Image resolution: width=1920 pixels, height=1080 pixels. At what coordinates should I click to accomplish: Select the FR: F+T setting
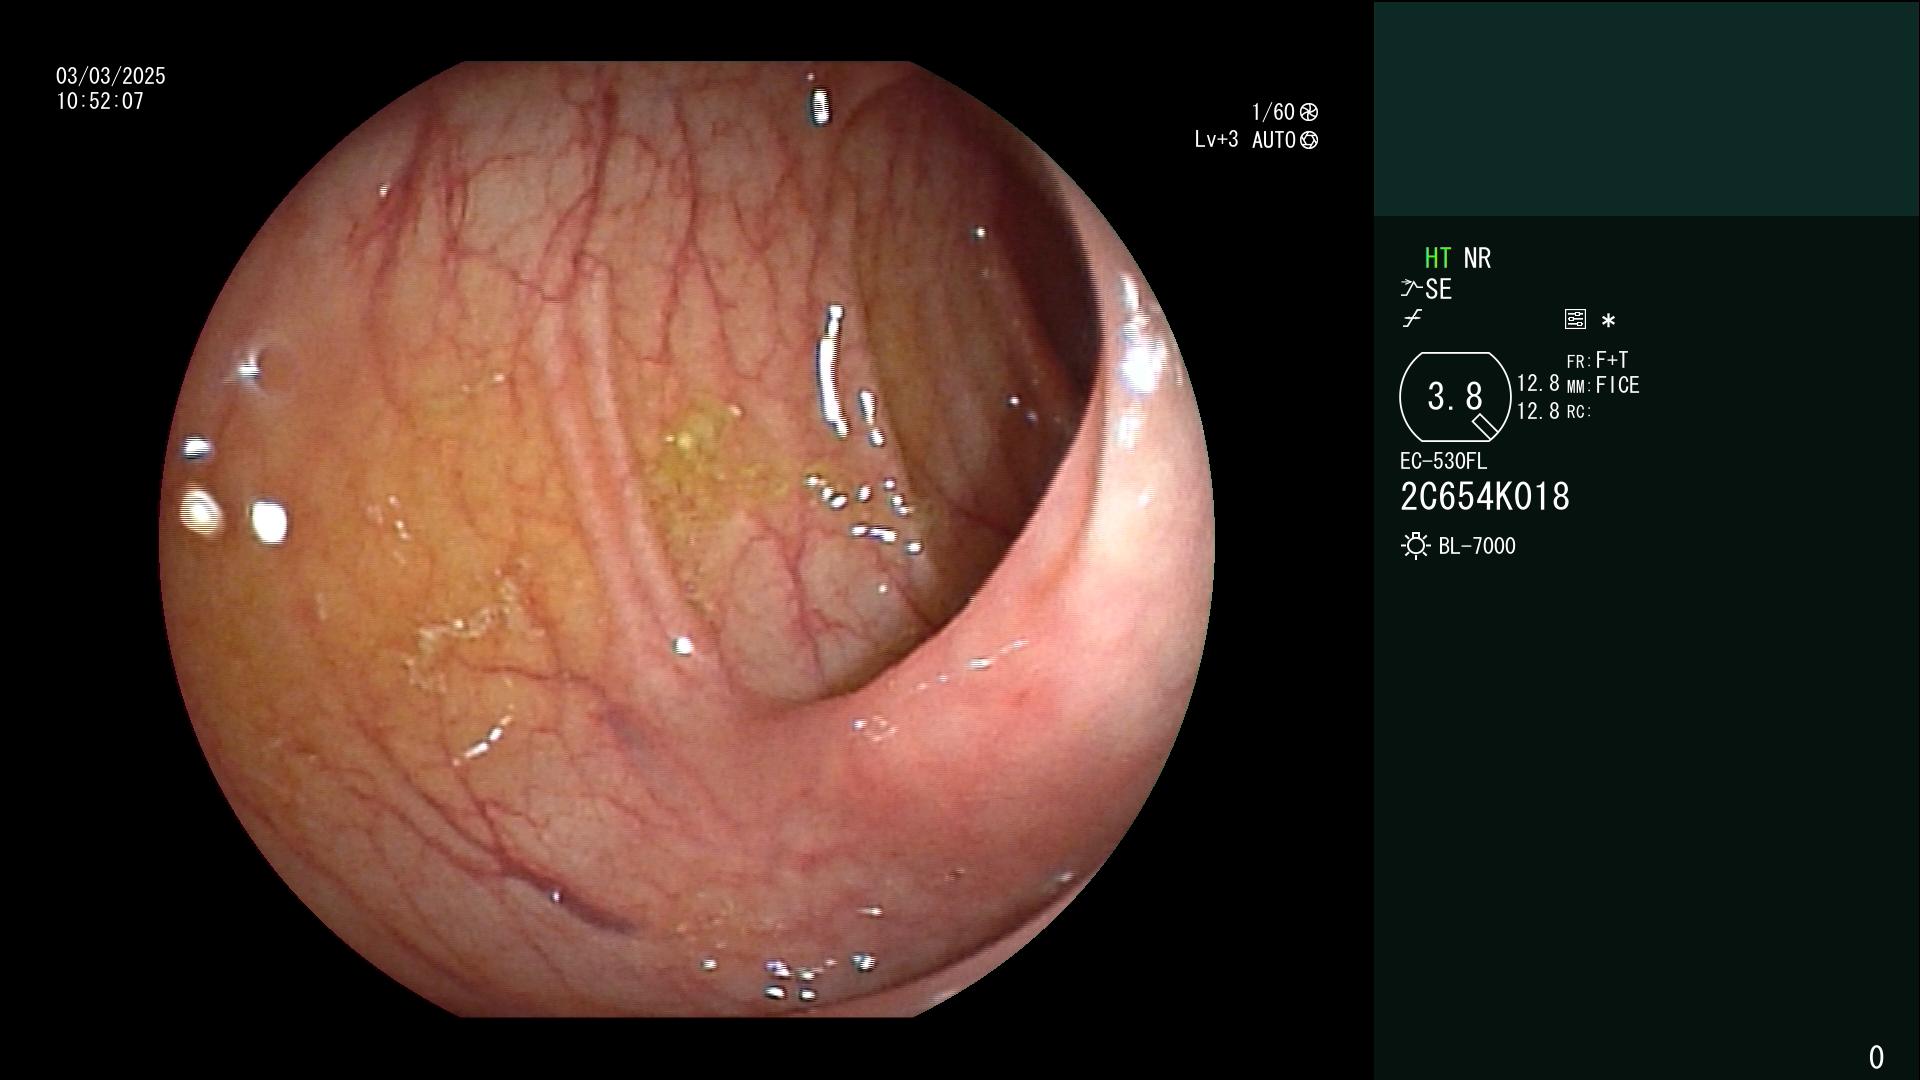point(1597,360)
